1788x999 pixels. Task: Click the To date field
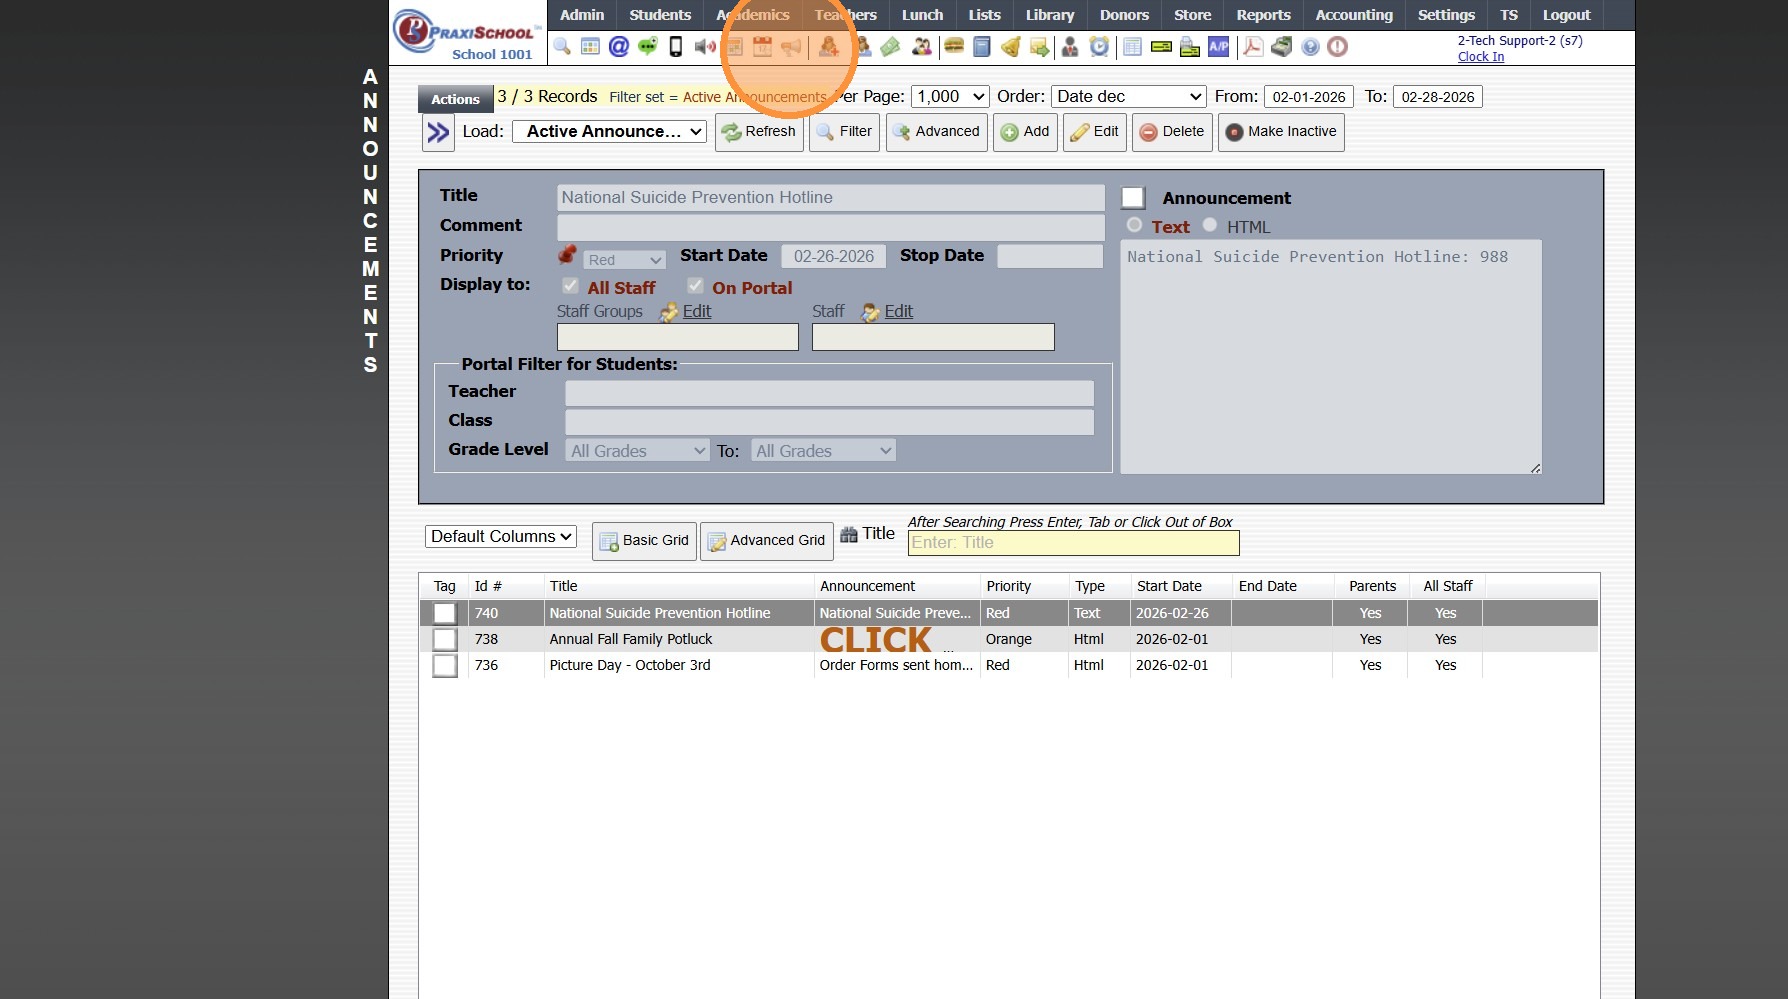click(1437, 97)
